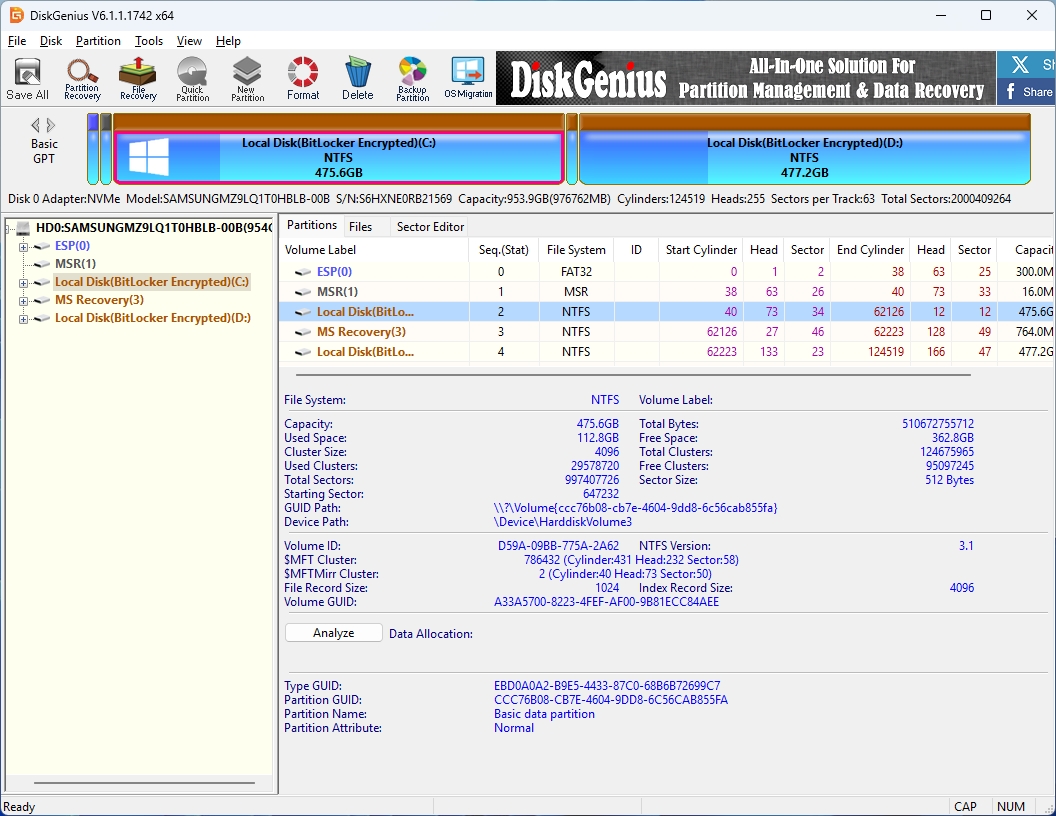Click the drive icon in the MS Recovery(3) table row

tap(303, 332)
